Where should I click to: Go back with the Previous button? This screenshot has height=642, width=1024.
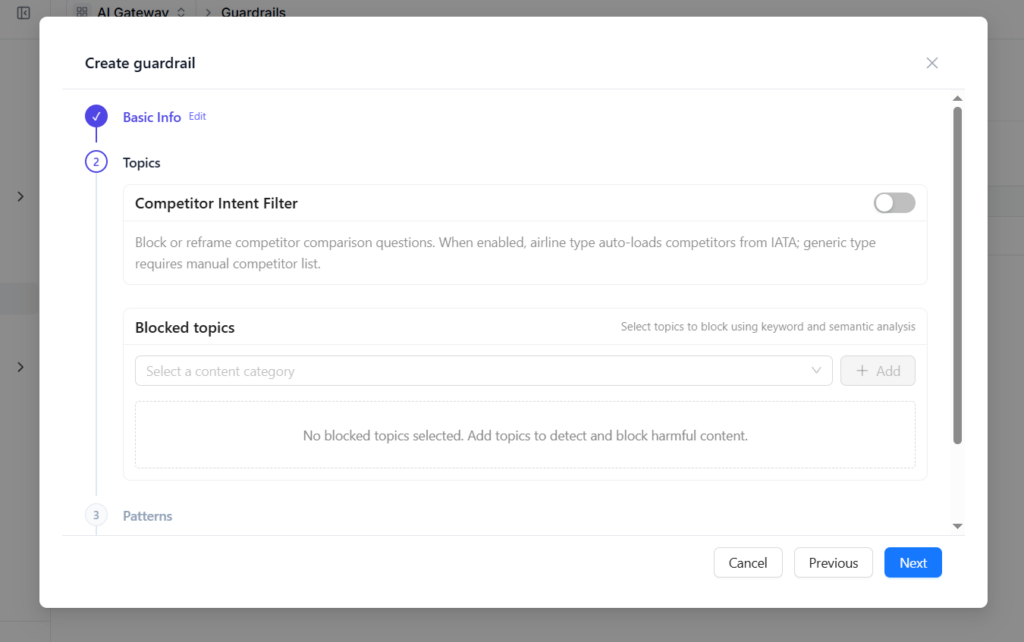pos(833,562)
